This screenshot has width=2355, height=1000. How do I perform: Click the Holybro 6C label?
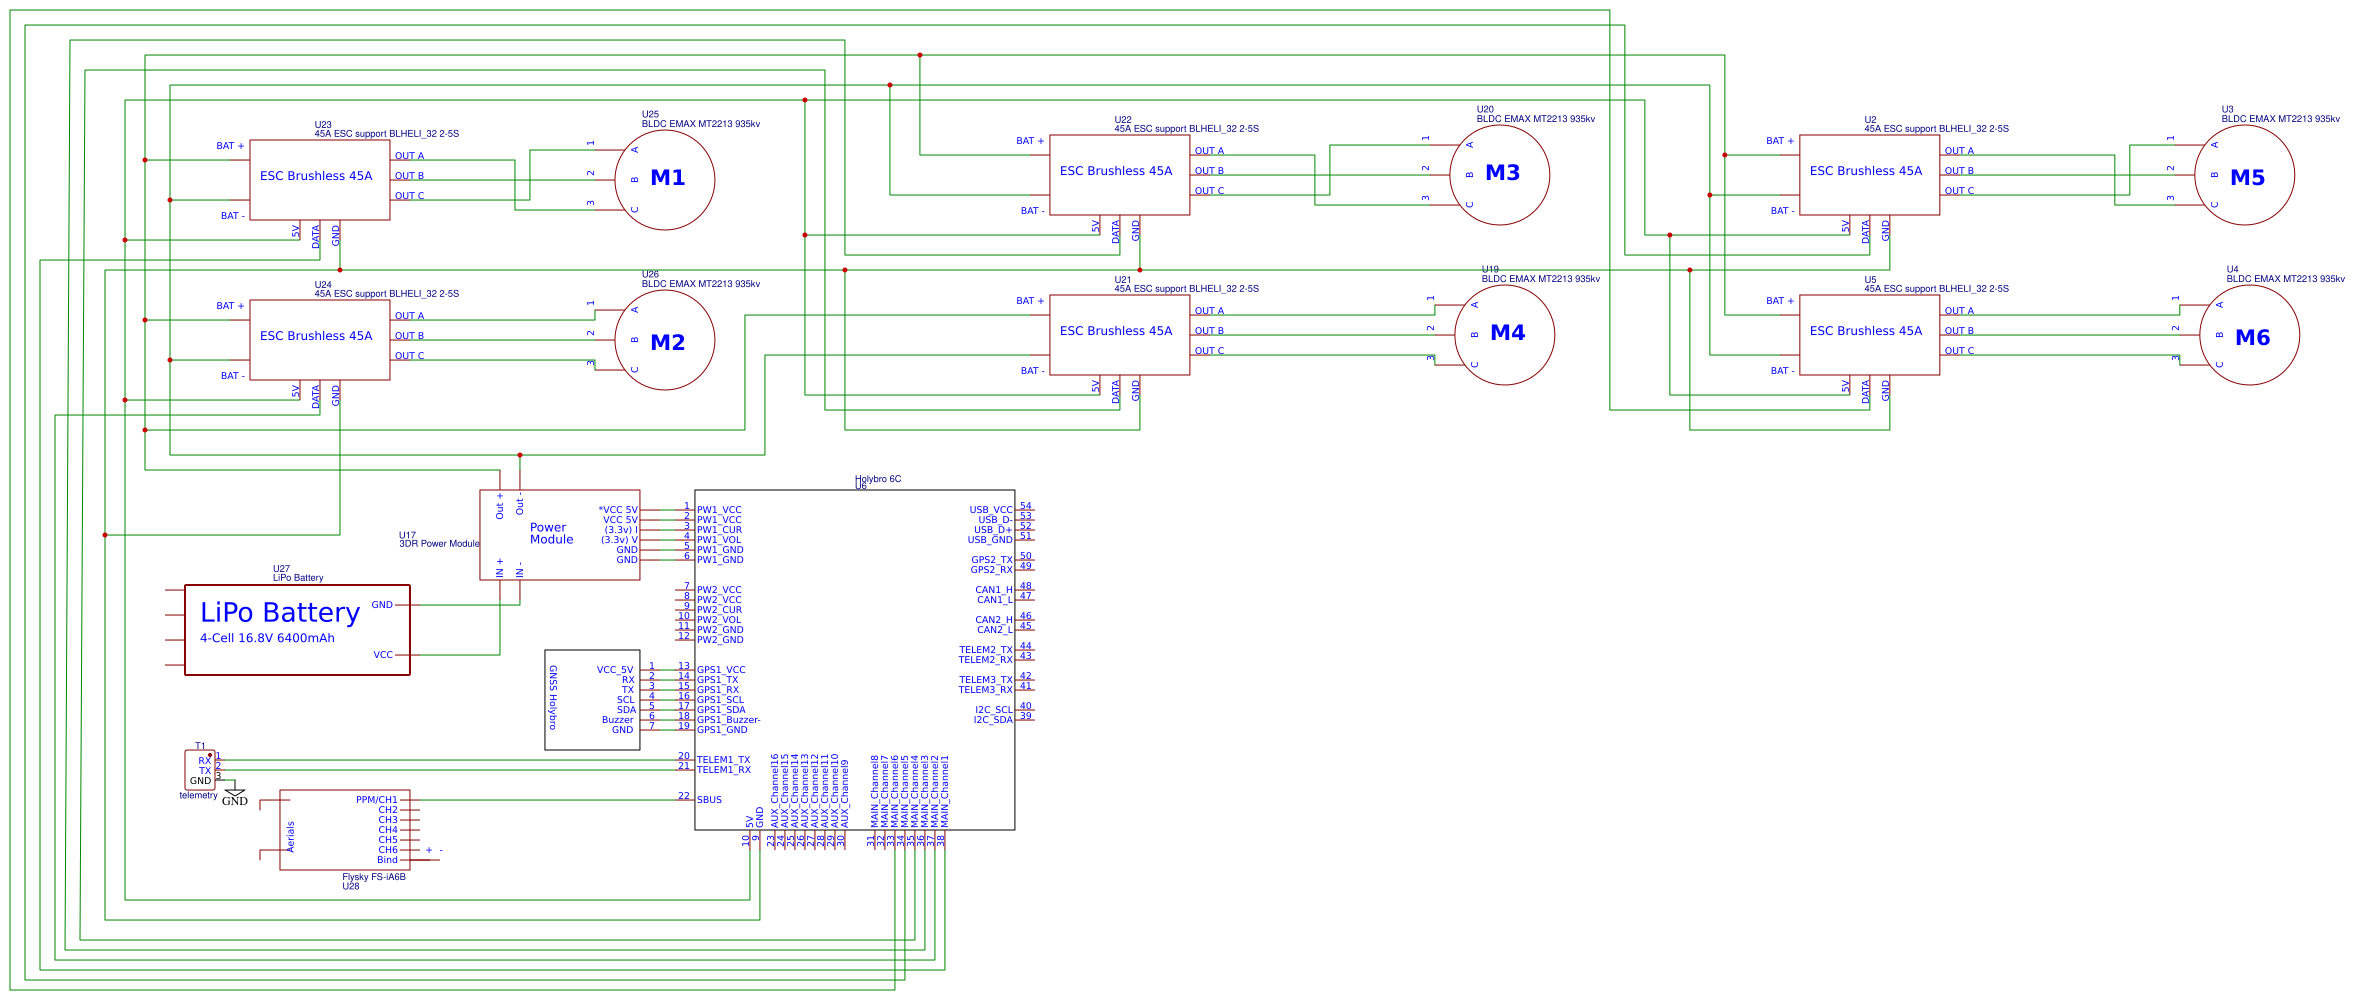click(878, 479)
